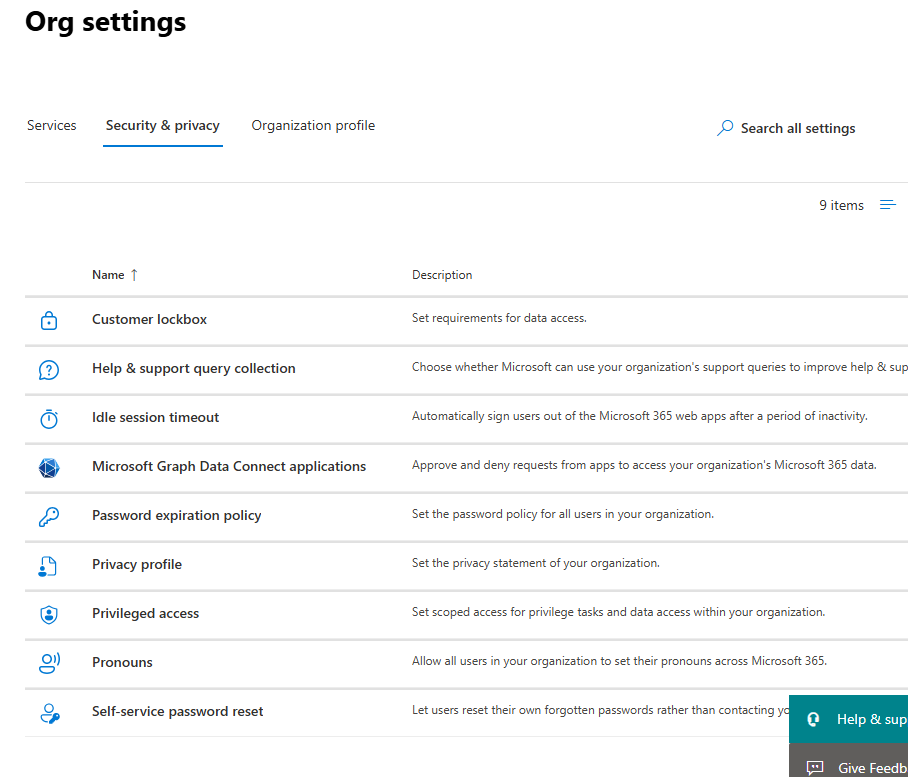The image size is (908, 777).
Task: Open Idle session timeout settings
Action: pos(155,418)
